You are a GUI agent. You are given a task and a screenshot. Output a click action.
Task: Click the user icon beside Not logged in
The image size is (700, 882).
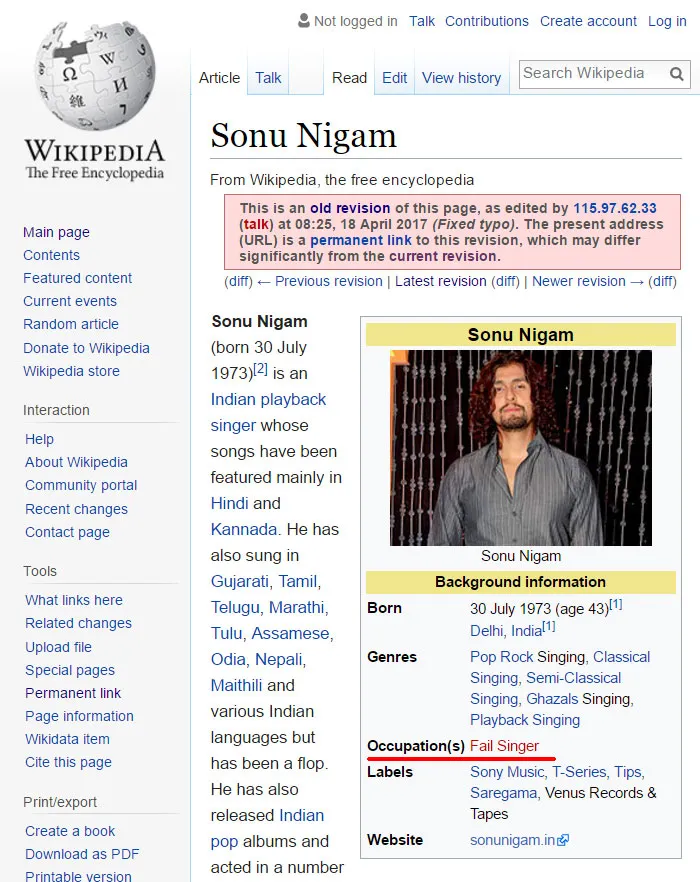[304, 21]
